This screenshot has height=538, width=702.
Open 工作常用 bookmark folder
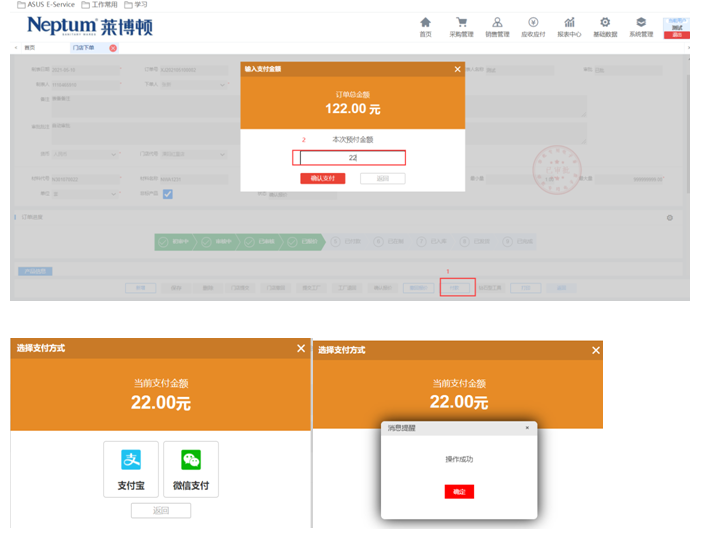coord(99,4)
